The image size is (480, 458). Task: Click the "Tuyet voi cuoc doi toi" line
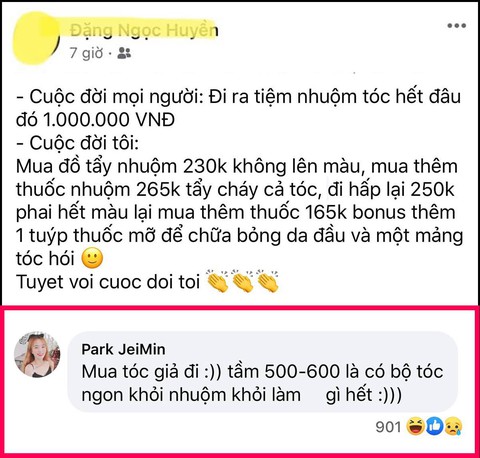[108, 282]
